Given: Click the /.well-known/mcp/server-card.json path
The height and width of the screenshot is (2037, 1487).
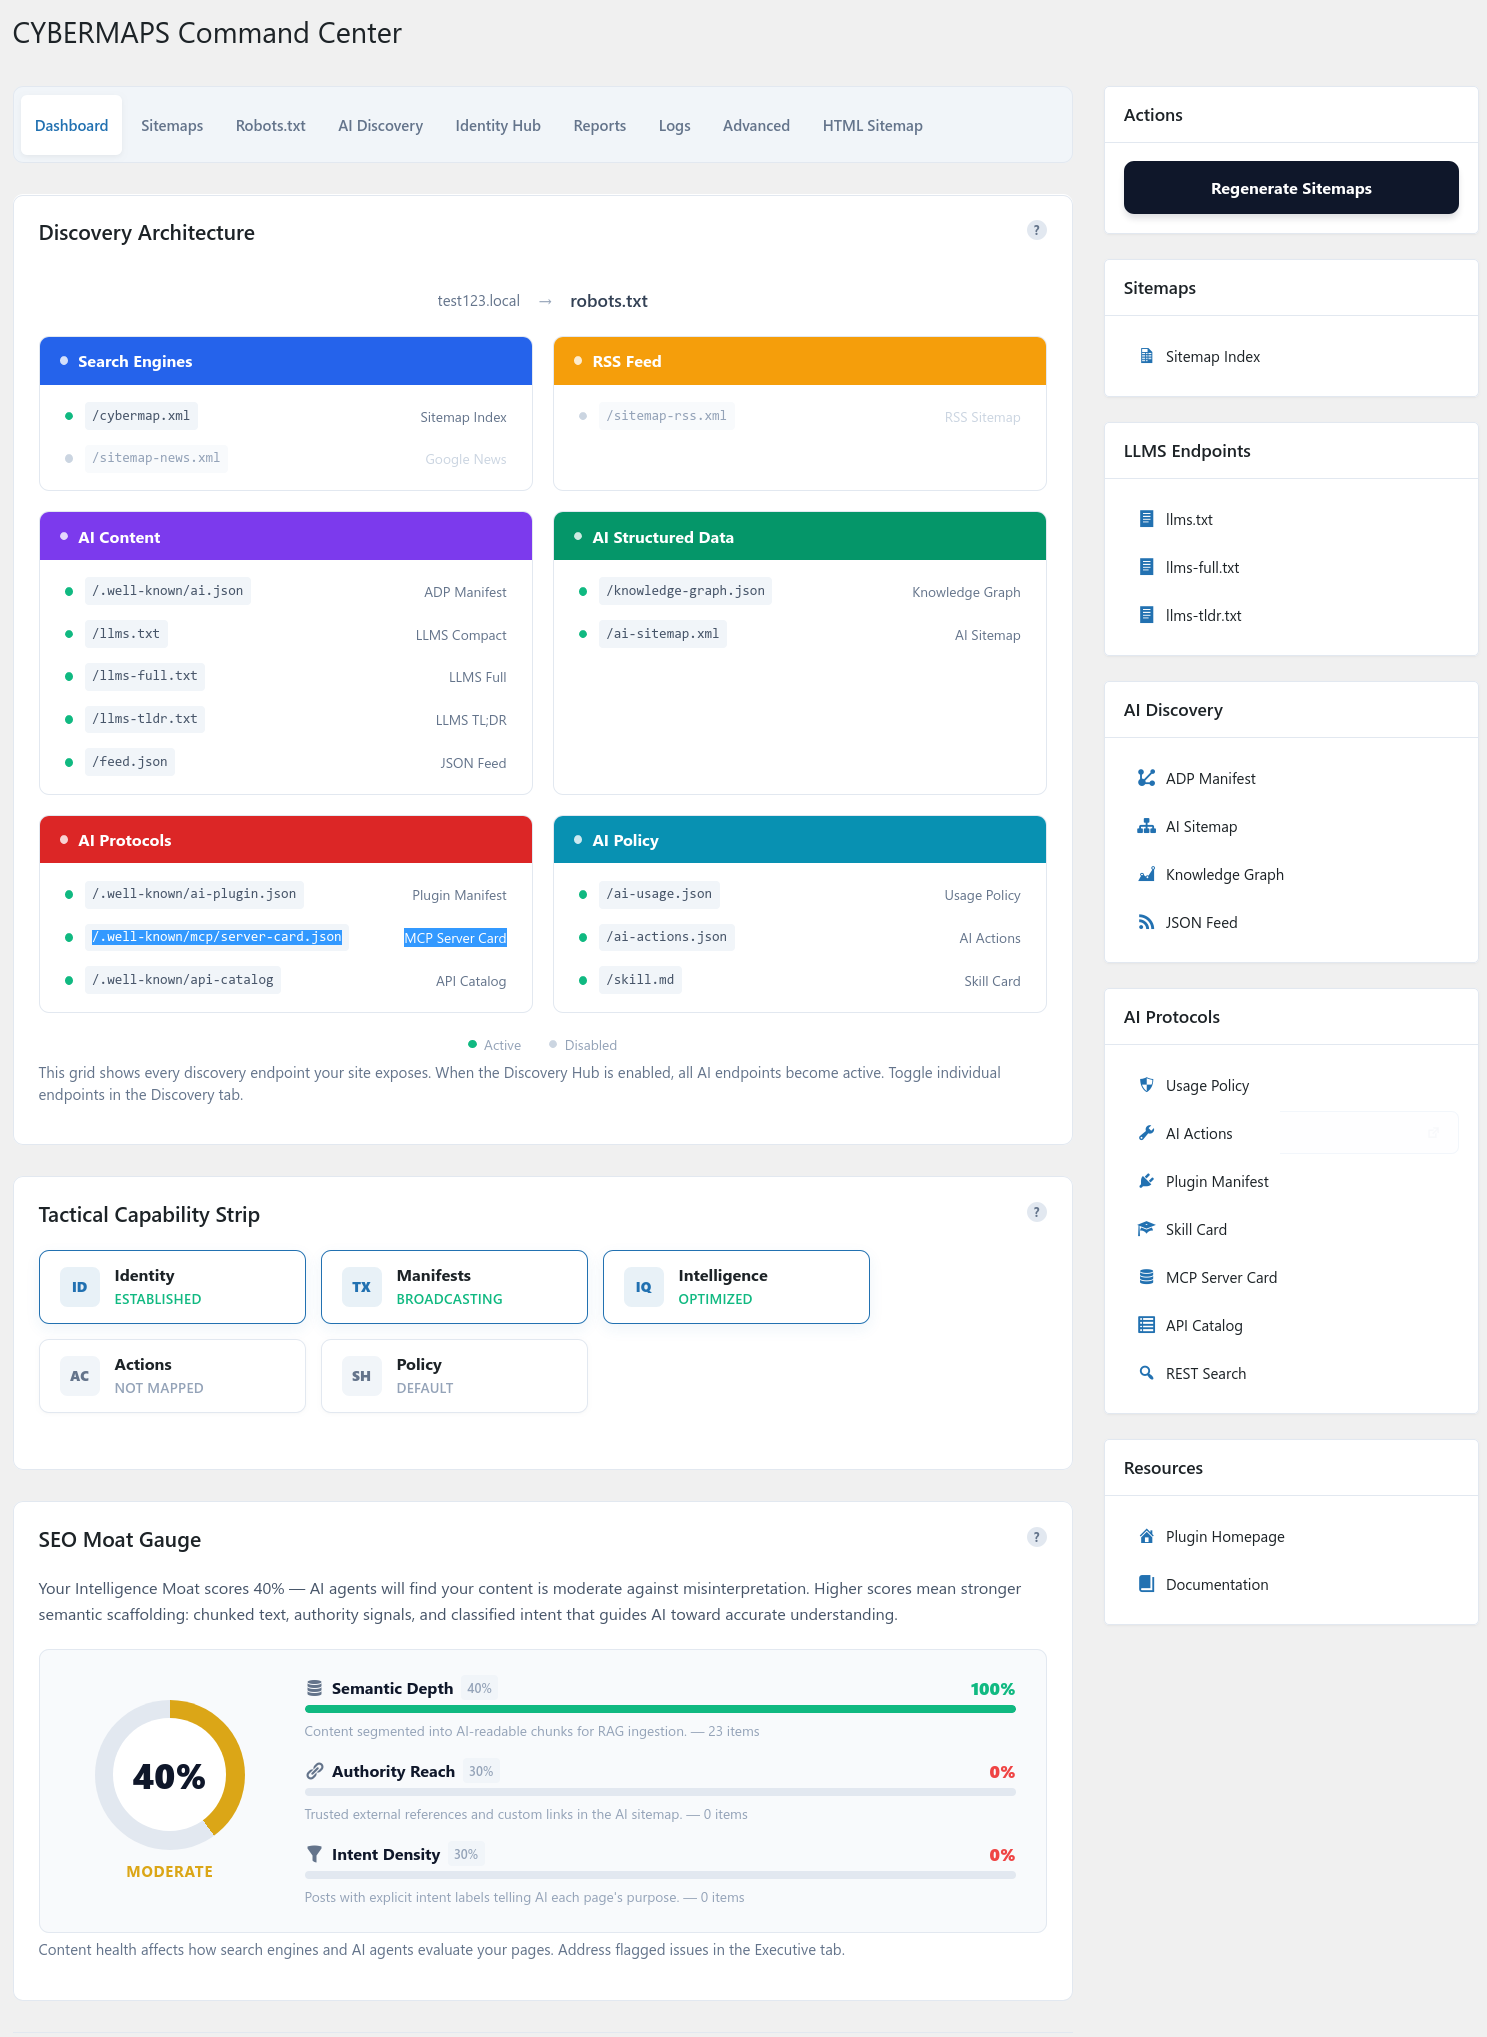Looking at the screenshot, I should pyautogui.click(x=217, y=937).
